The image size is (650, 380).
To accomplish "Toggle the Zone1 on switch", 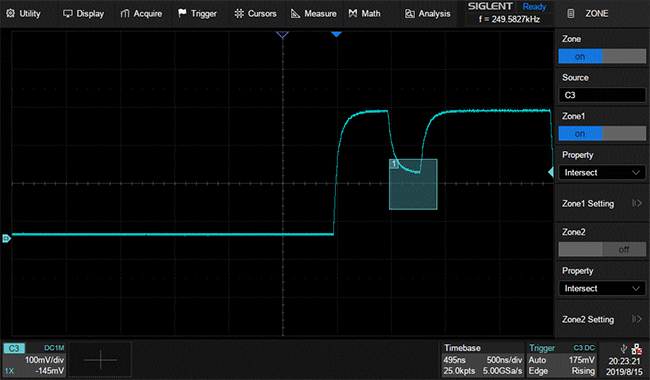I will coord(602,133).
